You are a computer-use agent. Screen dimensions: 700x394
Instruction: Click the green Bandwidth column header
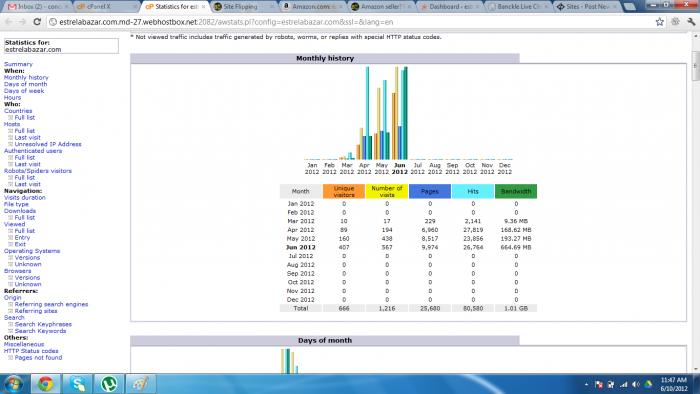coord(516,191)
